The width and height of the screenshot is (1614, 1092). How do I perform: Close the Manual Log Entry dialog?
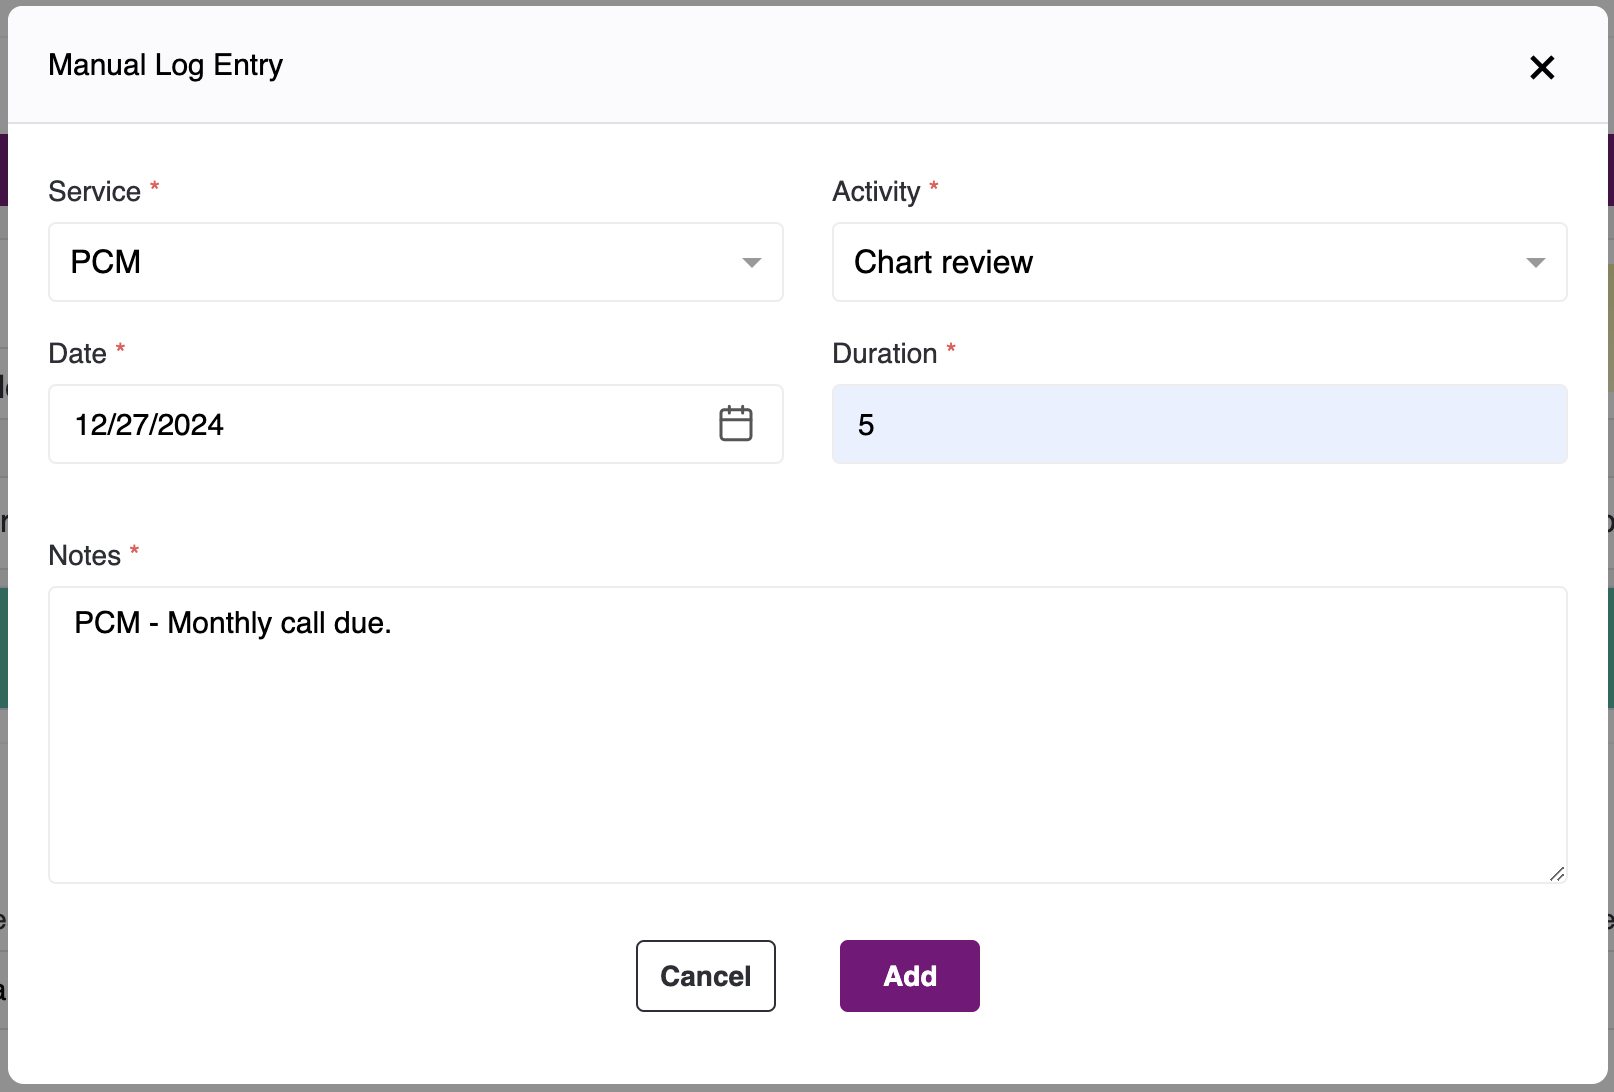1542,67
